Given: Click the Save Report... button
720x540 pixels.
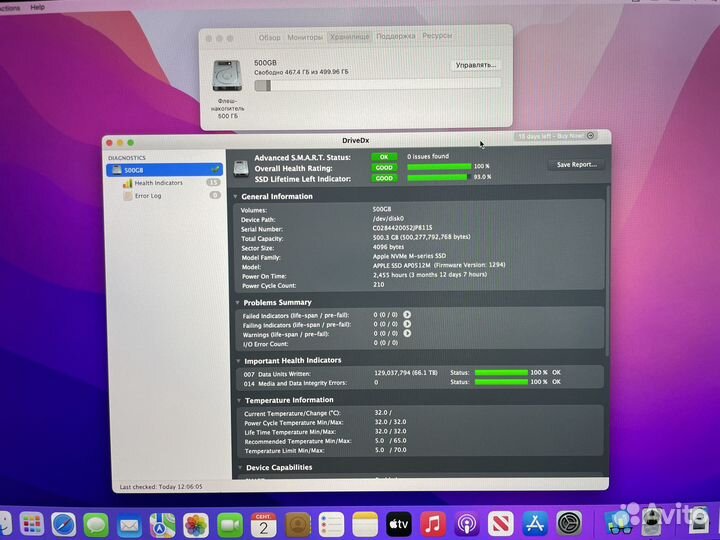Looking at the screenshot, I should 577,164.
